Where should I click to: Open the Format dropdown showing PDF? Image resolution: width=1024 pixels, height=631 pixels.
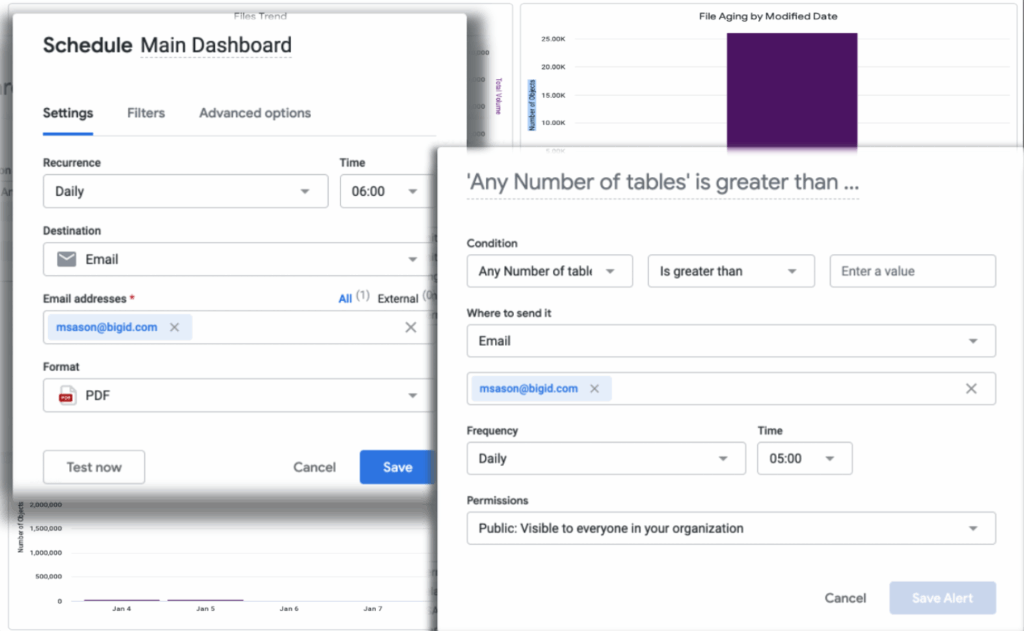(x=235, y=396)
